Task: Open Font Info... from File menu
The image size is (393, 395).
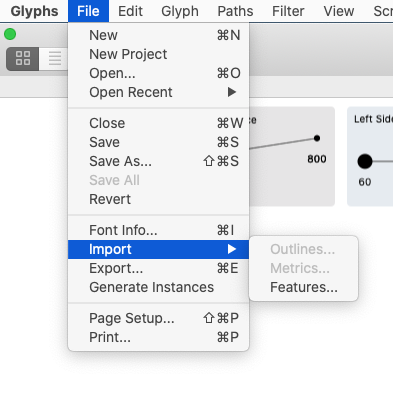Action: [158, 230]
